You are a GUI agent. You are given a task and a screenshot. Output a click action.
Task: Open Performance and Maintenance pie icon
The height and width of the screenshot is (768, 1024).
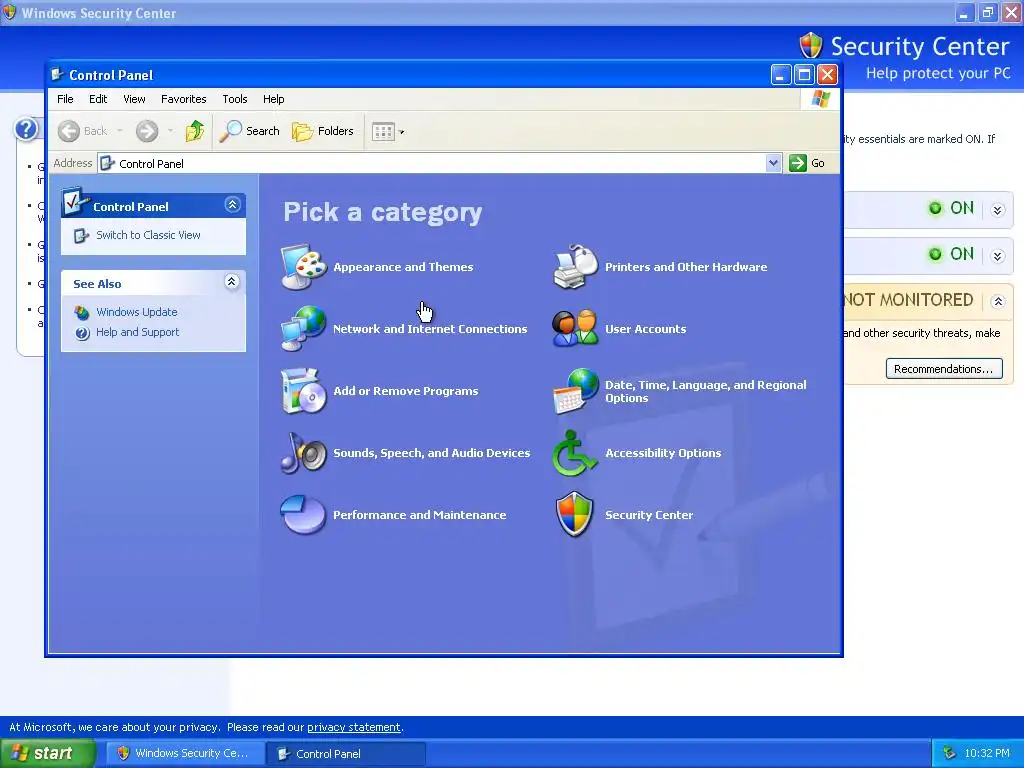tap(303, 515)
